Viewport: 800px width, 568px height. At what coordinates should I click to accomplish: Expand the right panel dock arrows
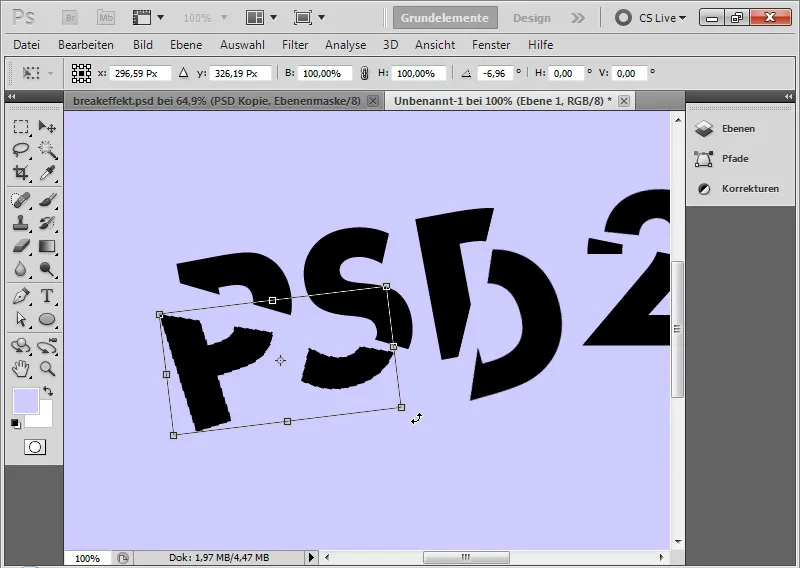[x=789, y=96]
